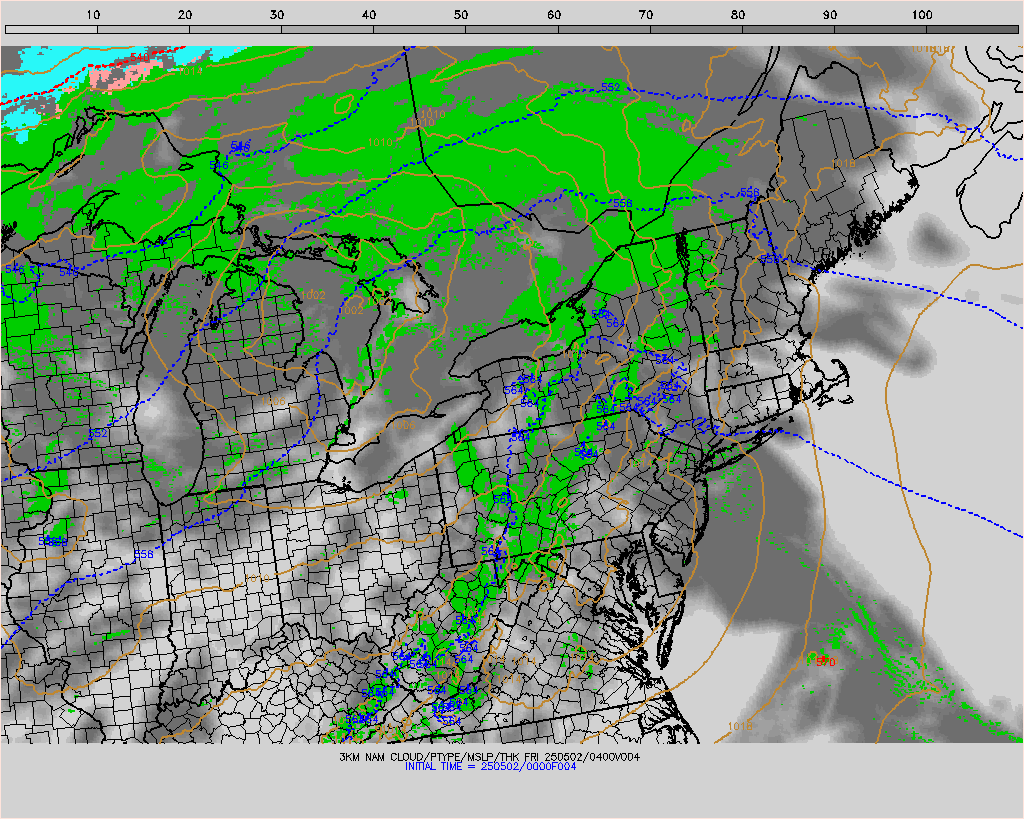Click the "20" label on the cloud scale
This screenshot has height=819, width=1024.
[x=185, y=14]
